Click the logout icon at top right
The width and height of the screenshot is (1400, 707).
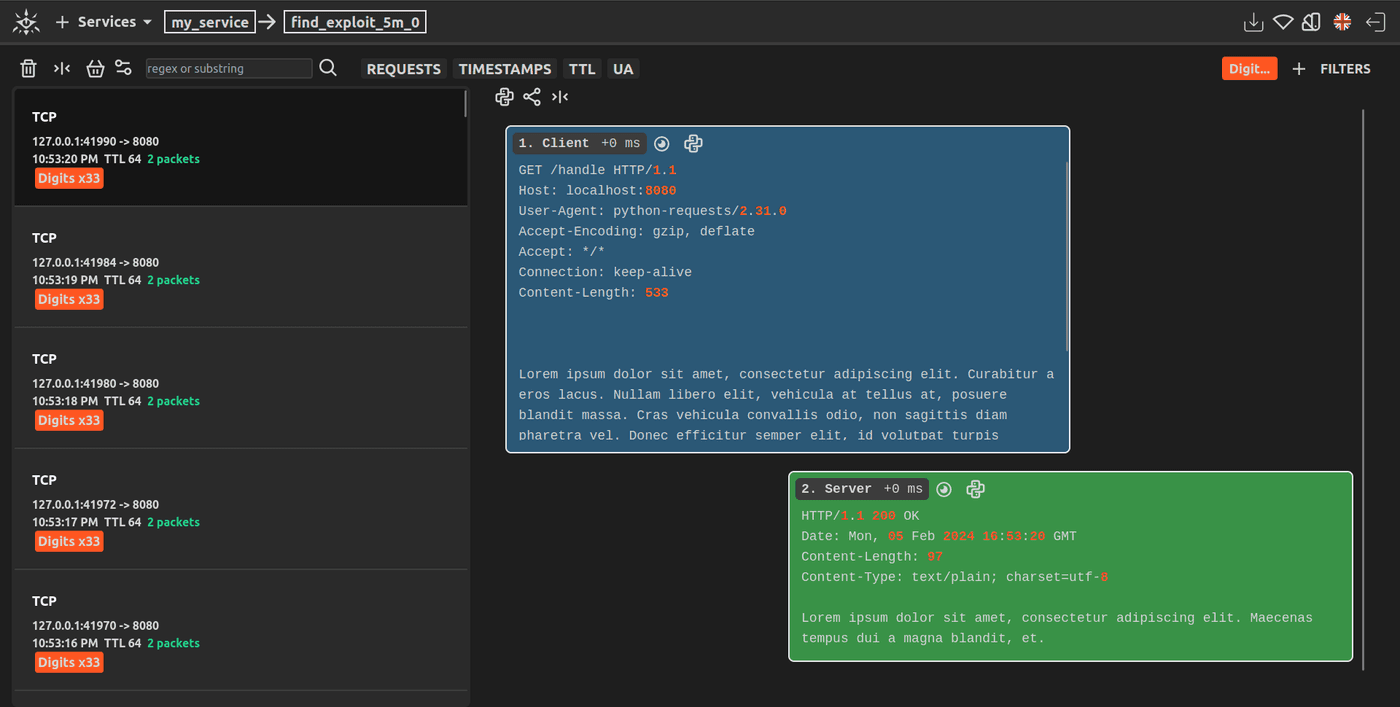pos(1375,22)
